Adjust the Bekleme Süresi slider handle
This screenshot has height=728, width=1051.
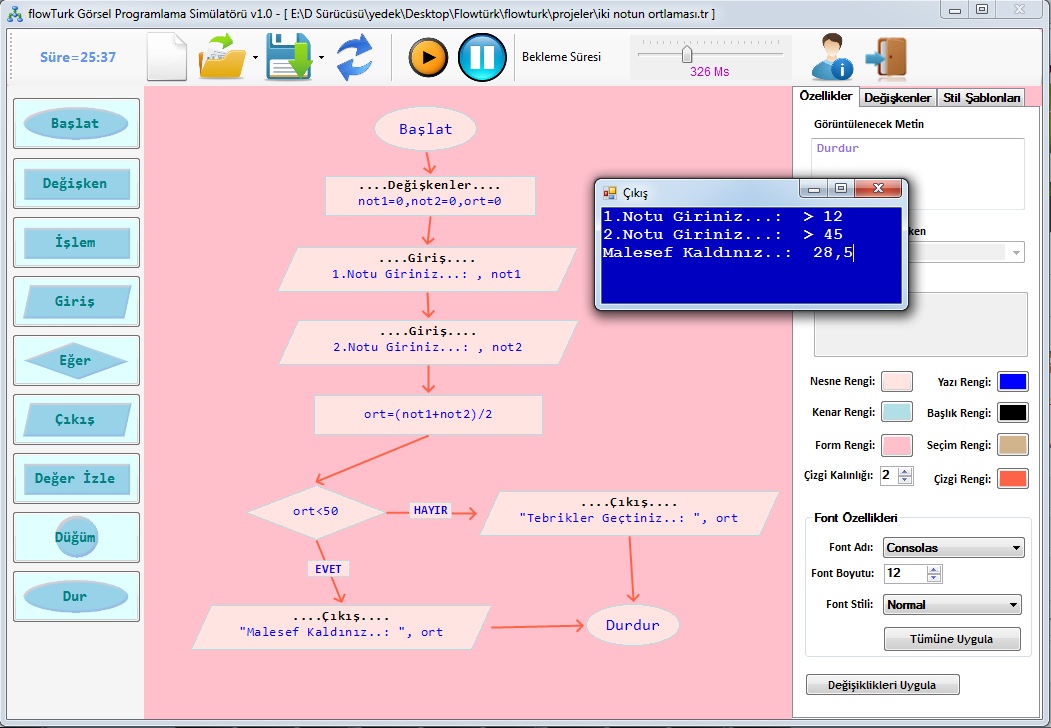pyautogui.click(x=687, y=54)
